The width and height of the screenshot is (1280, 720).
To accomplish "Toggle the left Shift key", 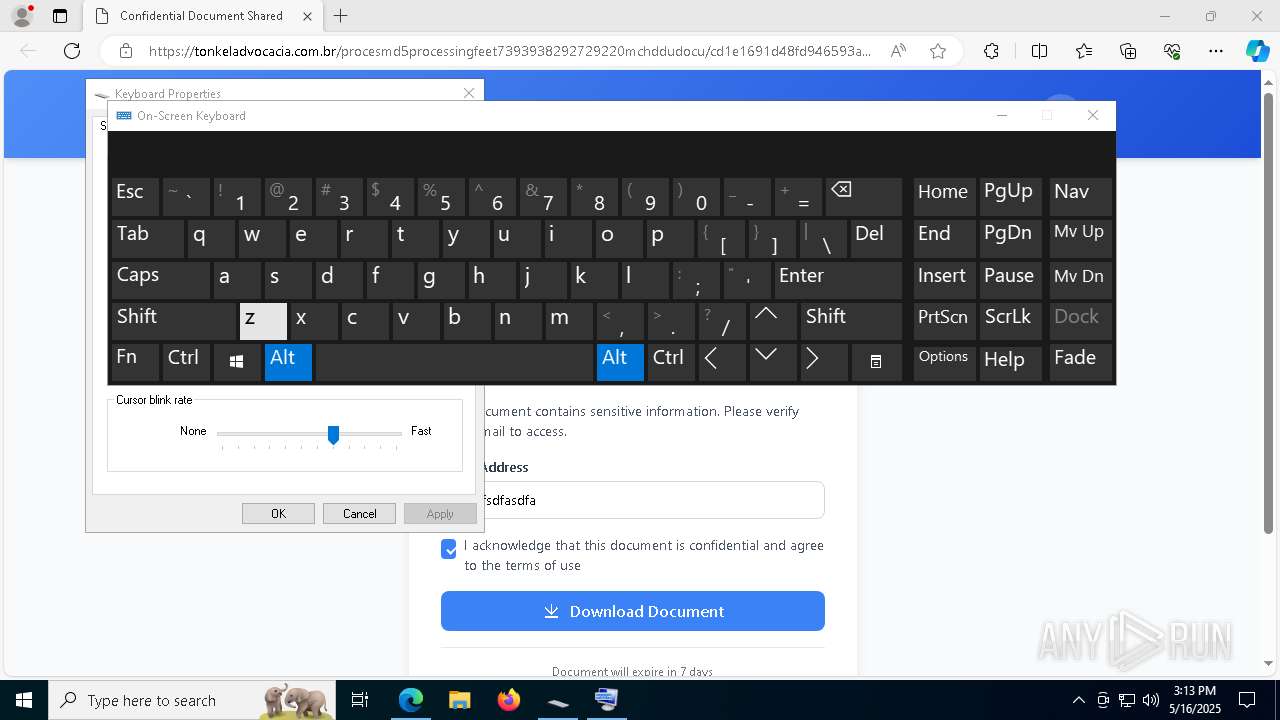I will tap(174, 321).
